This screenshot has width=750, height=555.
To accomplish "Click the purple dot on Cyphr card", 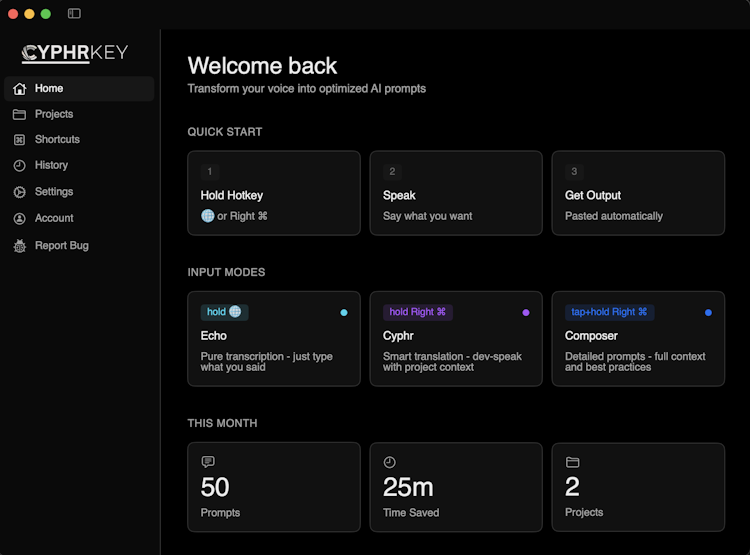I will click(526, 312).
